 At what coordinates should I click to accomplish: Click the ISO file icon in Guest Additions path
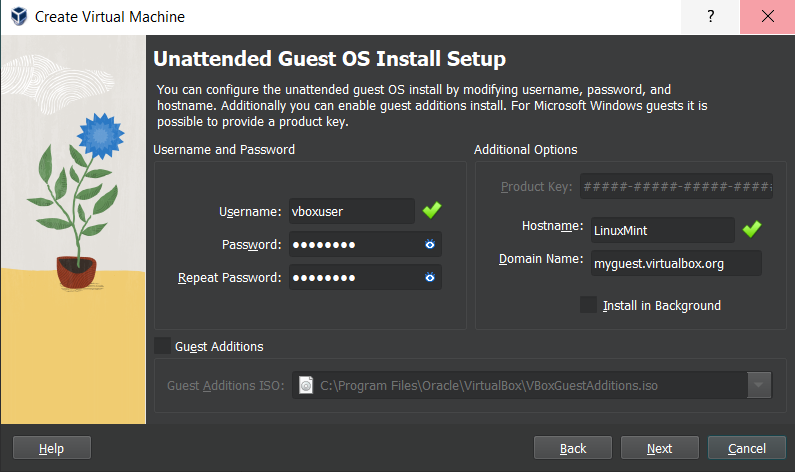[x=307, y=385]
